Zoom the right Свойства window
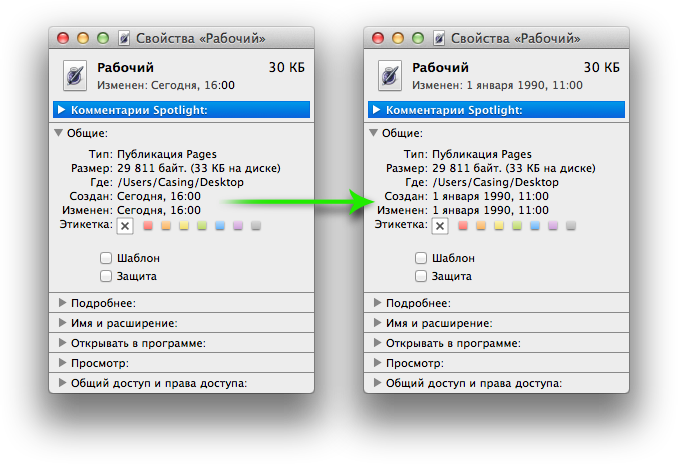The image size is (678, 464). pyautogui.click(x=418, y=38)
